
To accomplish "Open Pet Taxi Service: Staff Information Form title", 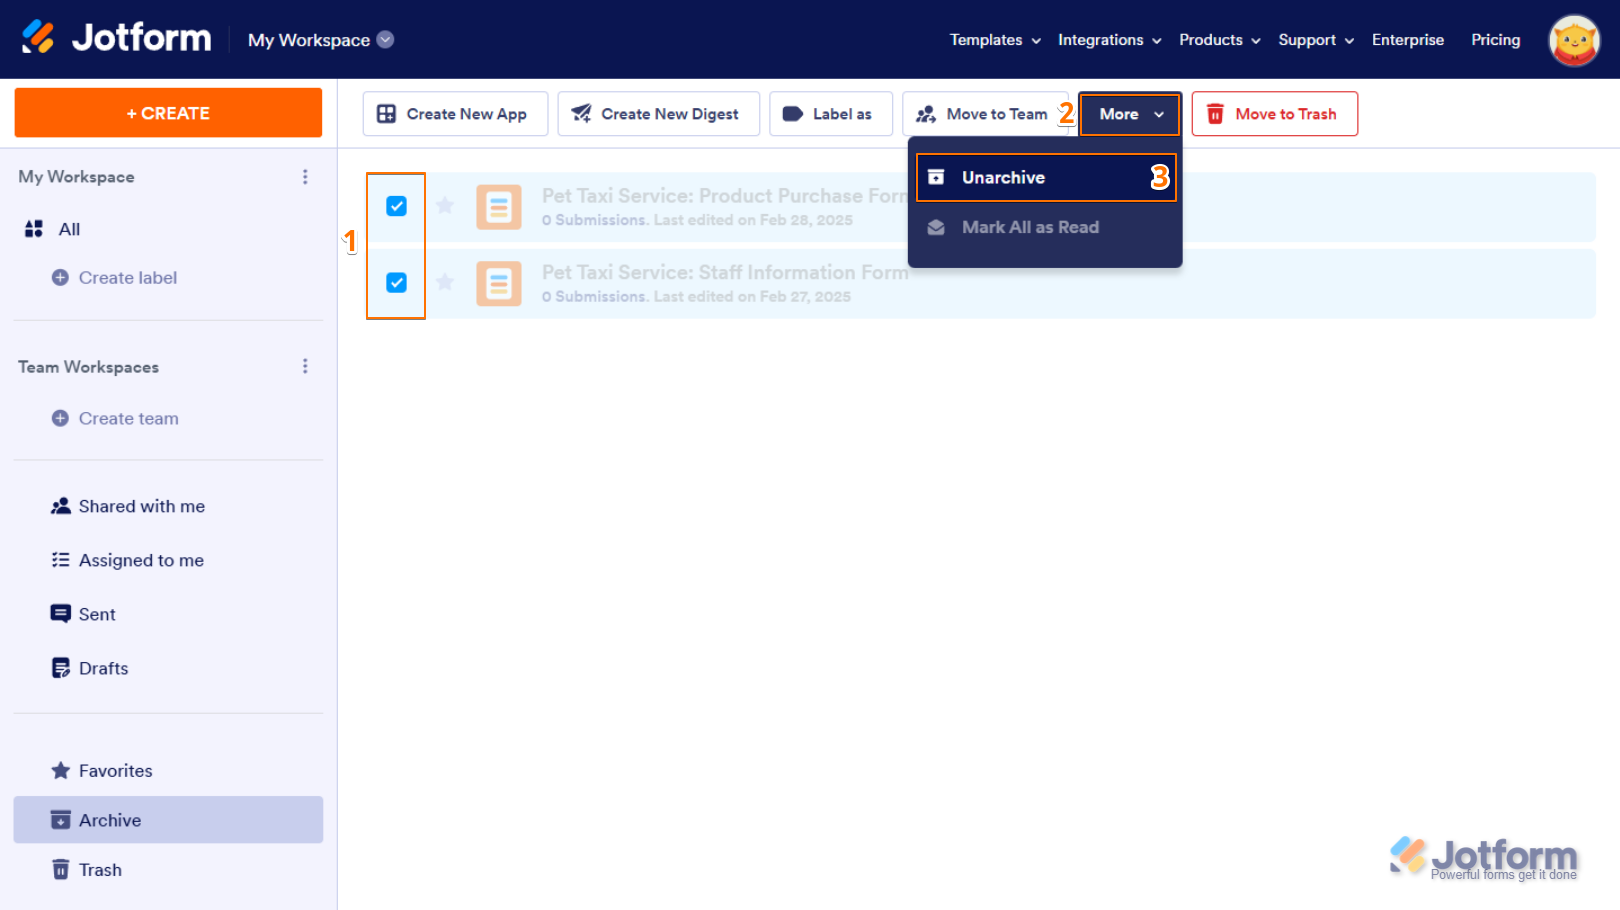I will 725,273.
